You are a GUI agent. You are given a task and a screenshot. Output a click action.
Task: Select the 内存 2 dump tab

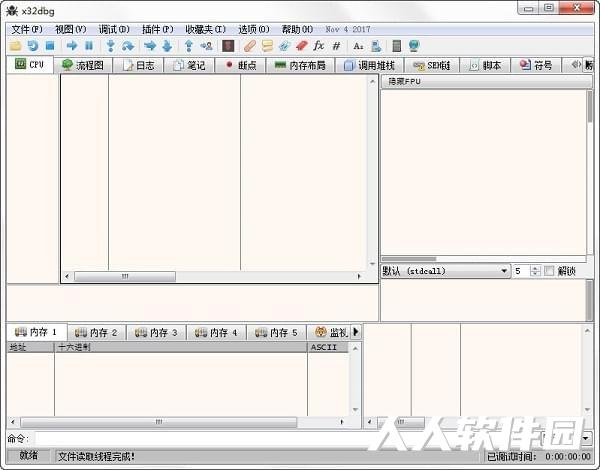coord(96,333)
